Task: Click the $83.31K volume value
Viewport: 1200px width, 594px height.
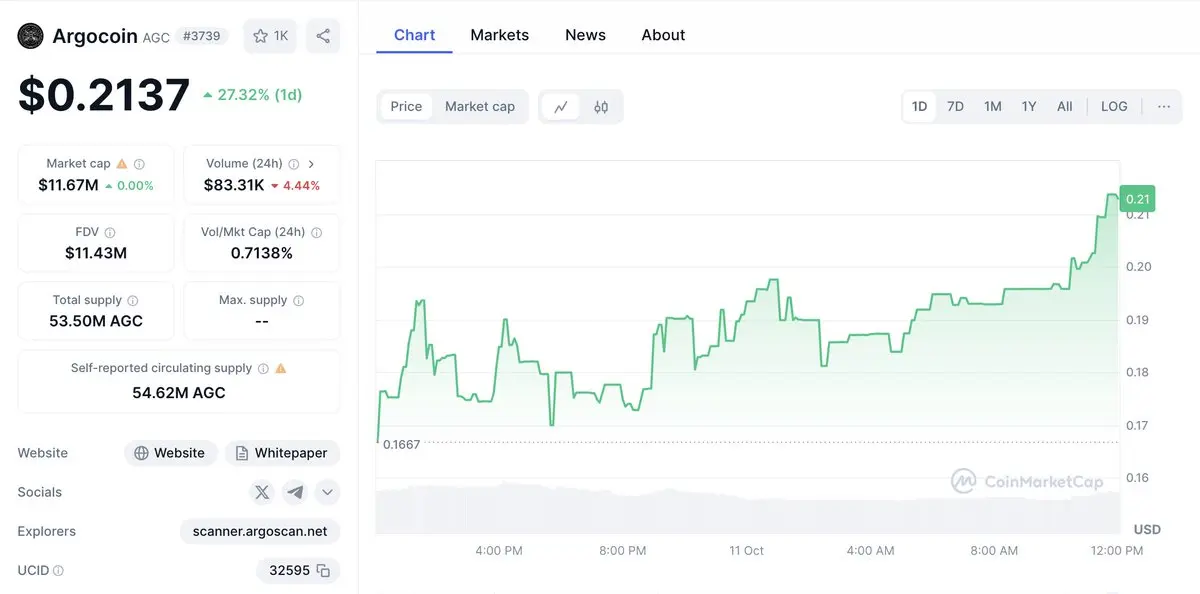Action: click(x=234, y=185)
